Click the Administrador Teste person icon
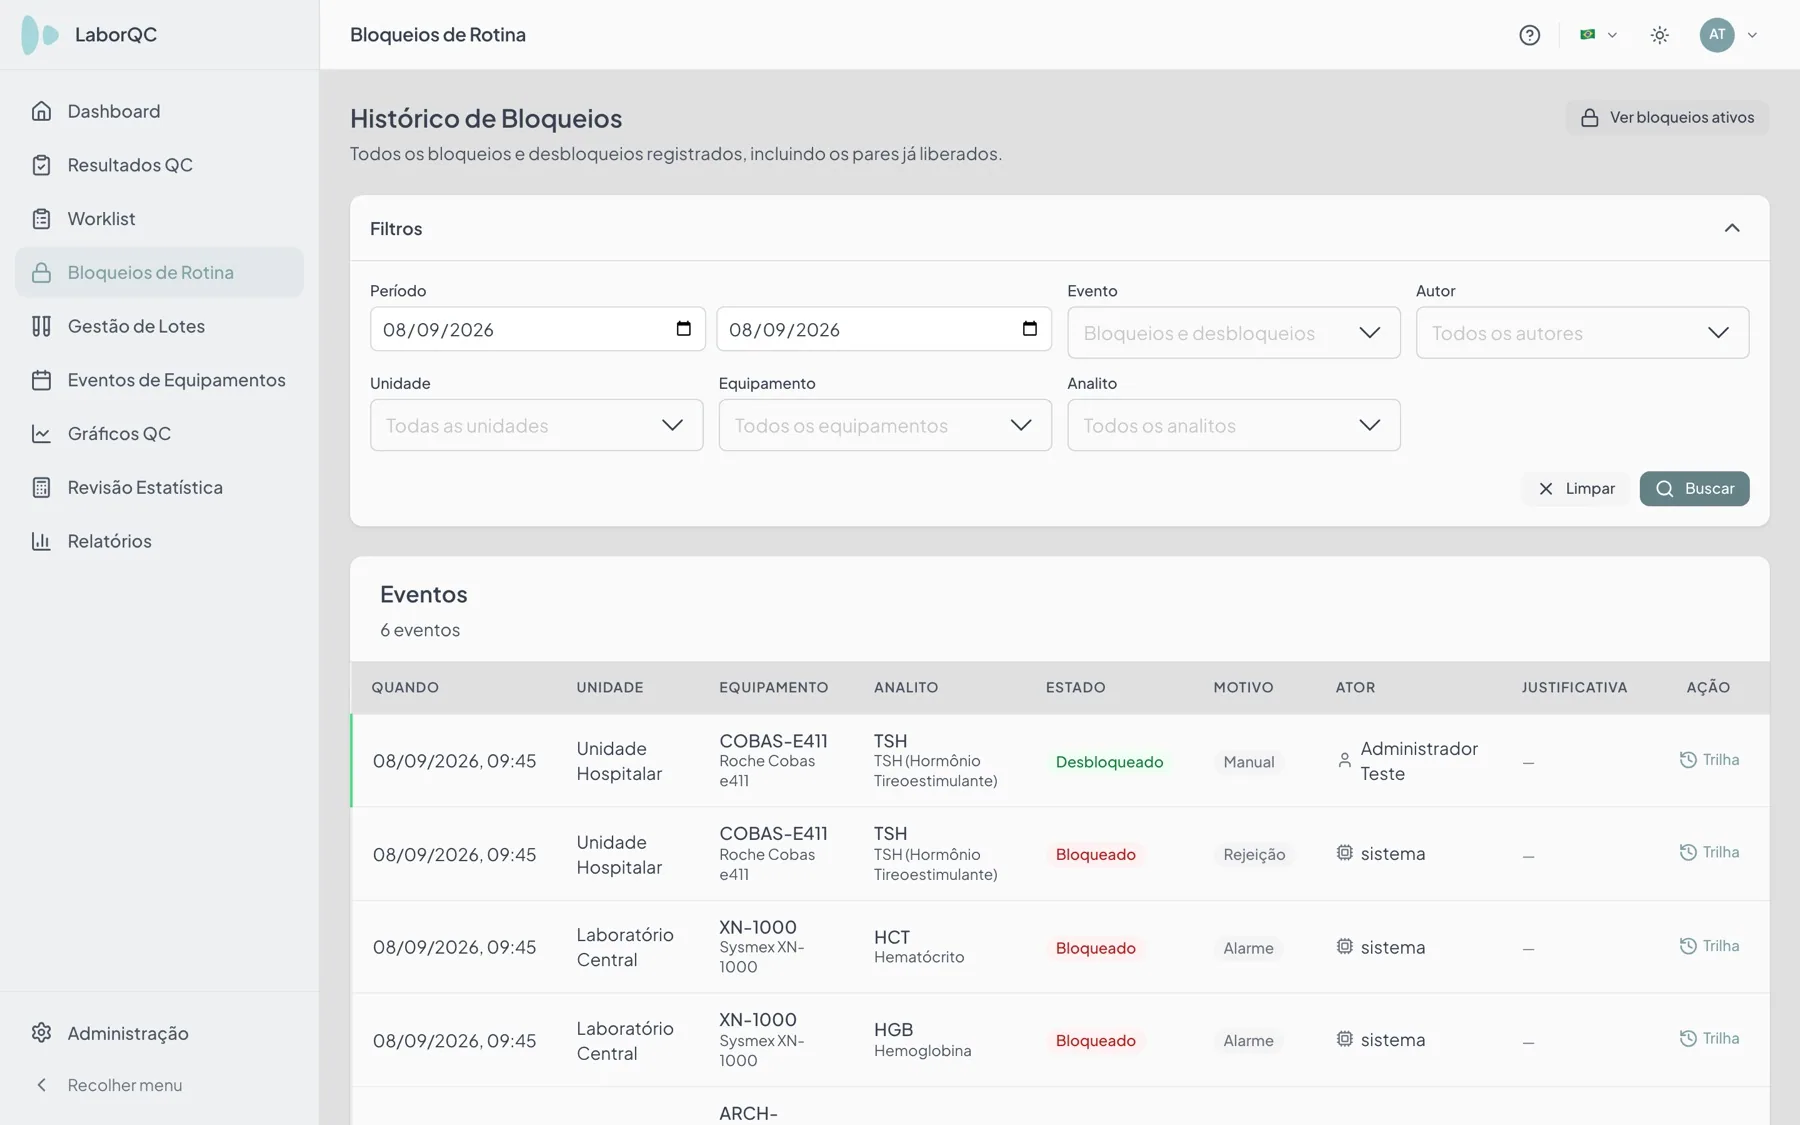Screen dimensions: 1800x1125 [x=1344, y=761]
